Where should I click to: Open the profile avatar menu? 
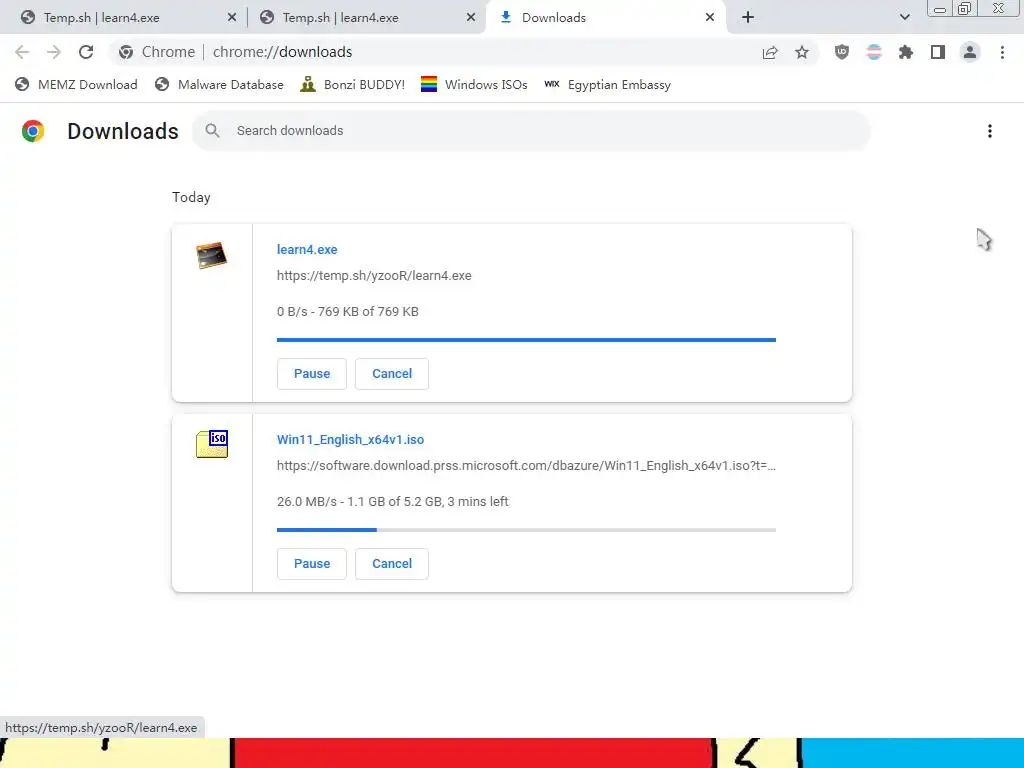[x=970, y=52]
